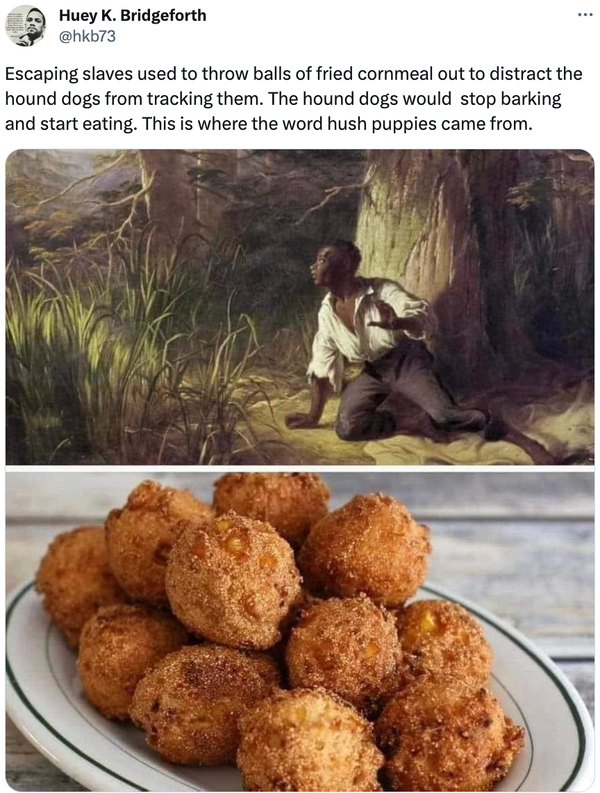Click the top center hush puppy with corn kernels
This screenshot has width=600, height=793.
point(233,579)
